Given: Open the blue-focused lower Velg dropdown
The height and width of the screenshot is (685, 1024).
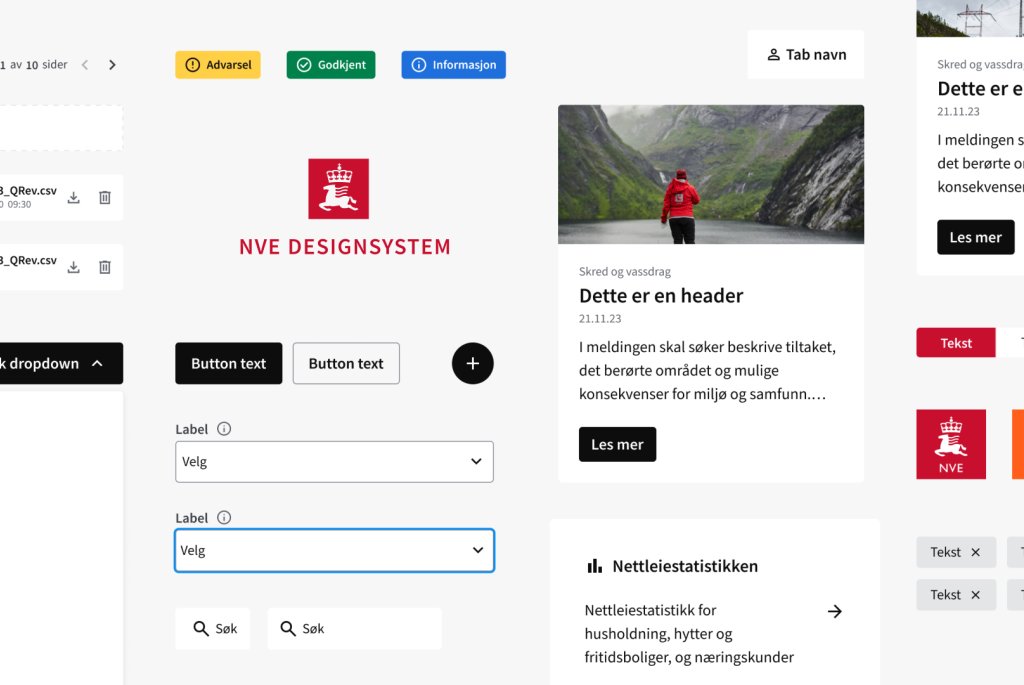Looking at the screenshot, I should click(334, 550).
